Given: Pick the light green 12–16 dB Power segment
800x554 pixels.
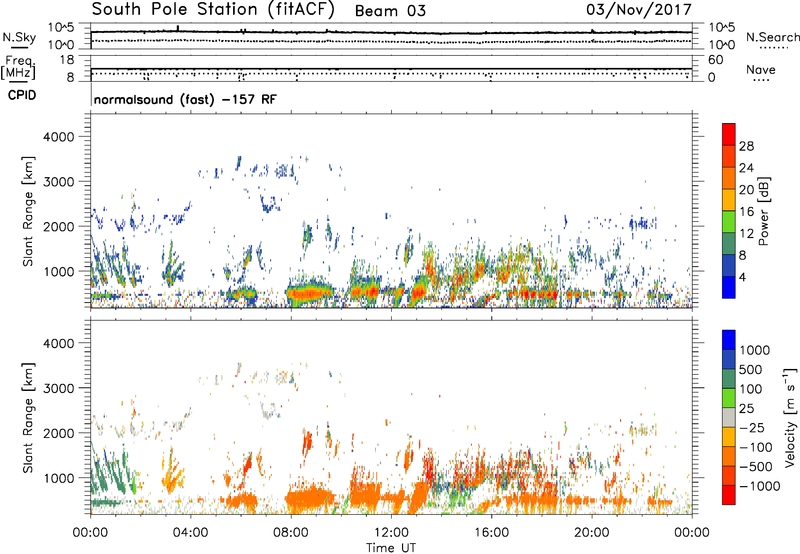Looking at the screenshot, I should point(729,221).
